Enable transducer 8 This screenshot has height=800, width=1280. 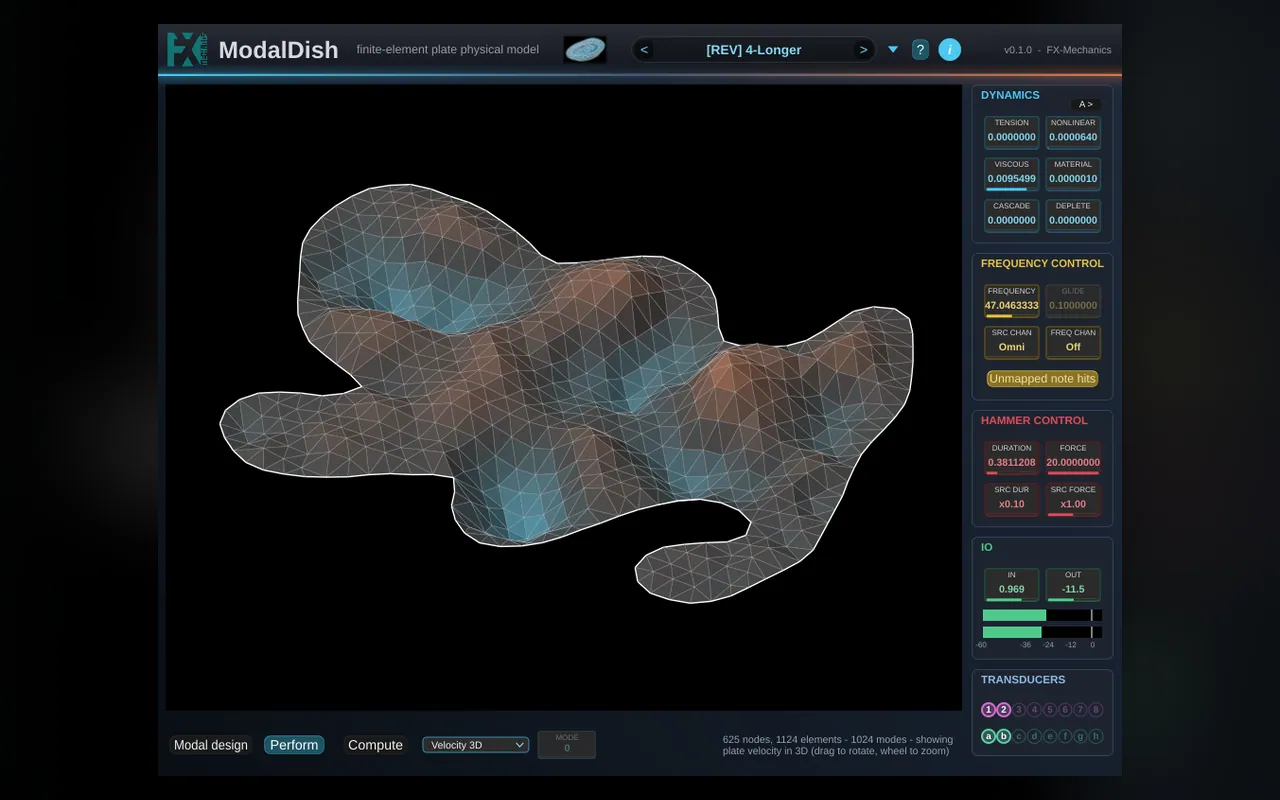click(x=1096, y=710)
